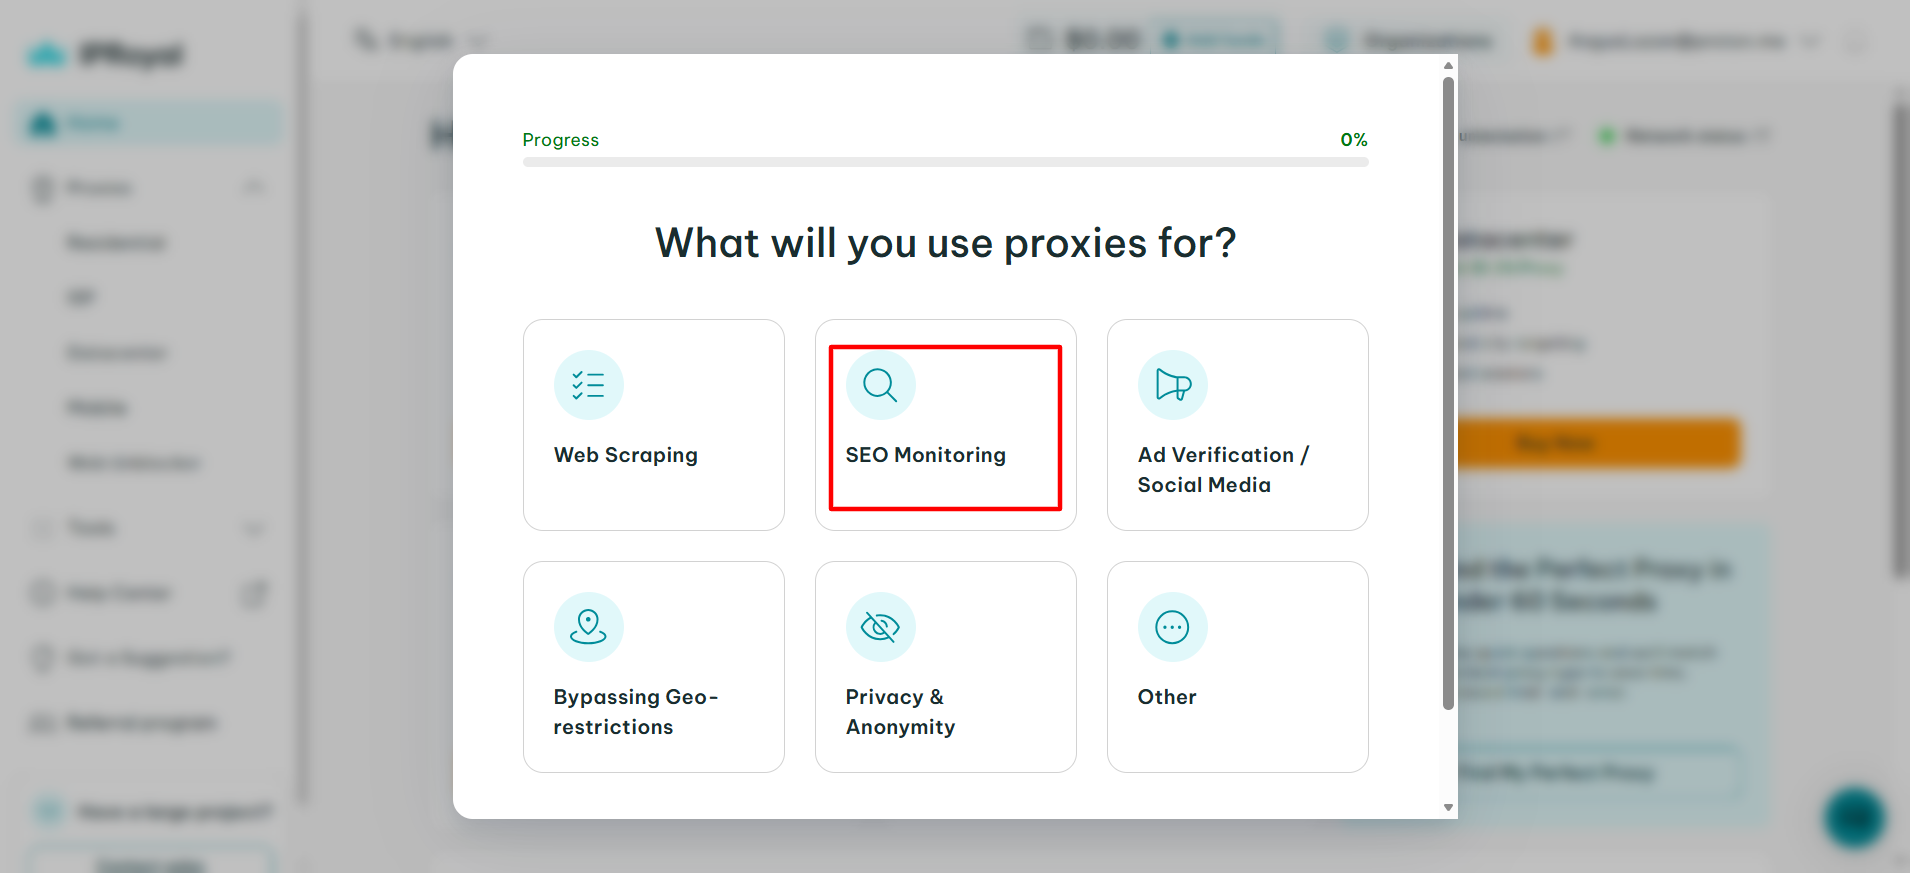Pick the Ad Verification / Social Media label
1910x873 pixels.
(1223, 470)
